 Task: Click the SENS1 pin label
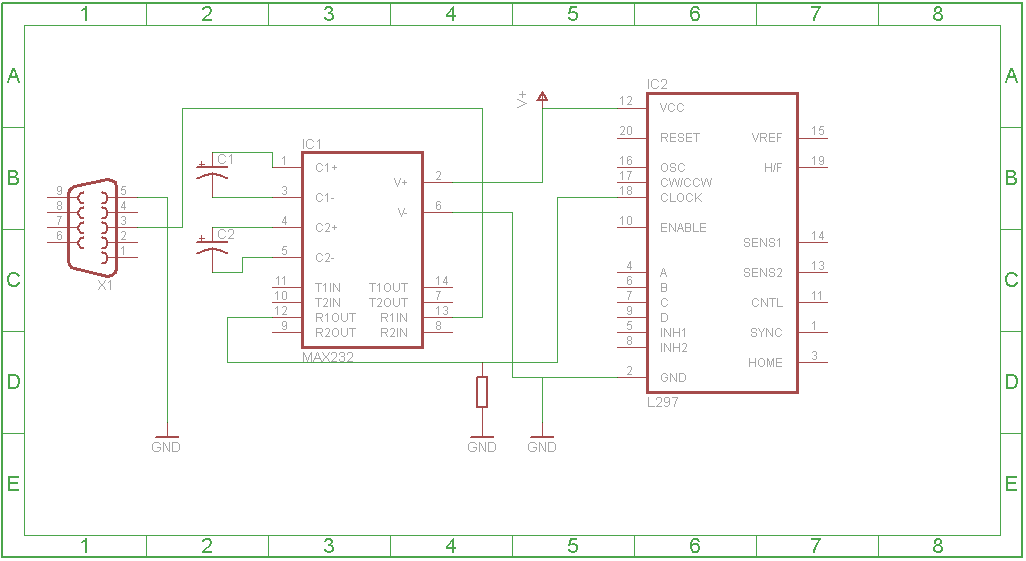pos(762,243)
